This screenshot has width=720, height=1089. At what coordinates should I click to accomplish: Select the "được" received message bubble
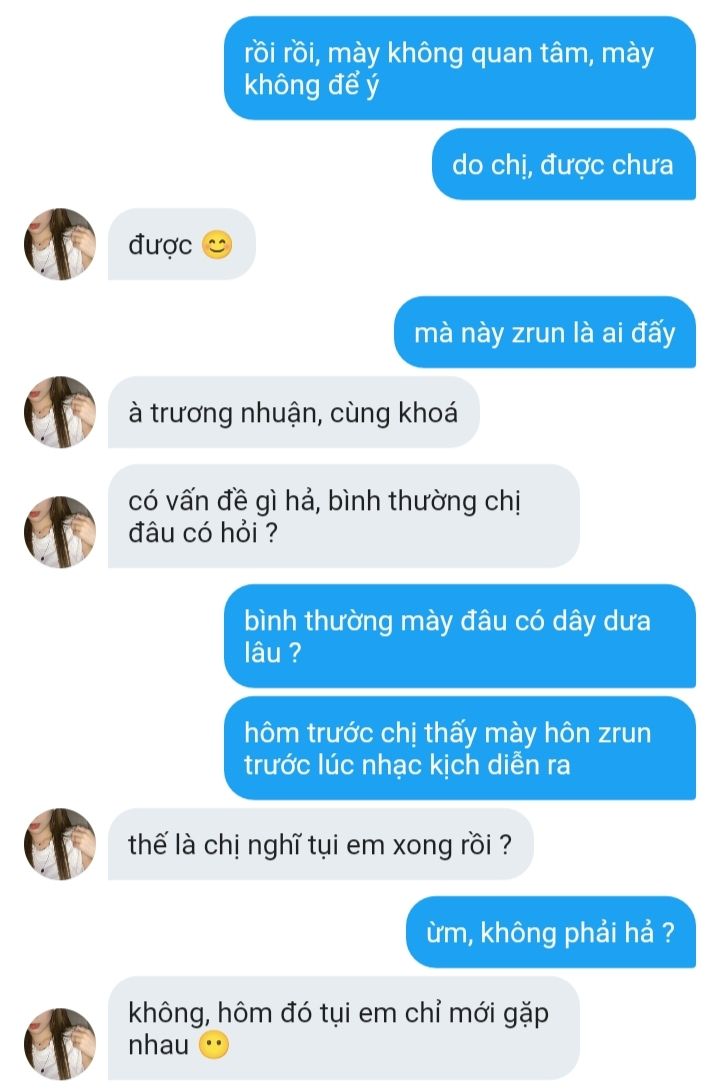click(182, 244)
